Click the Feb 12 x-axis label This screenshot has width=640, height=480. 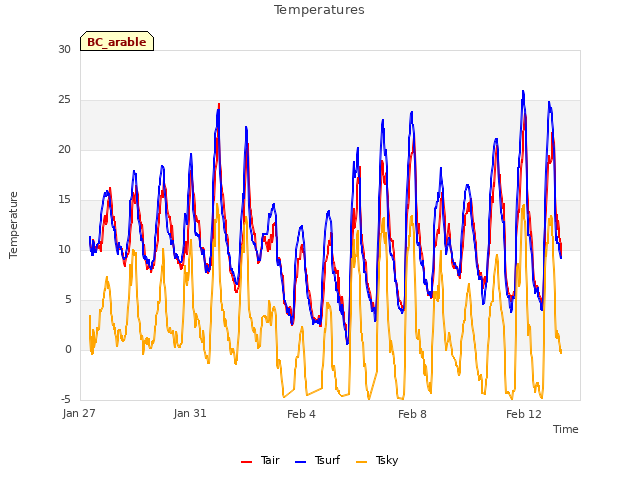click(x=524, y=414)
